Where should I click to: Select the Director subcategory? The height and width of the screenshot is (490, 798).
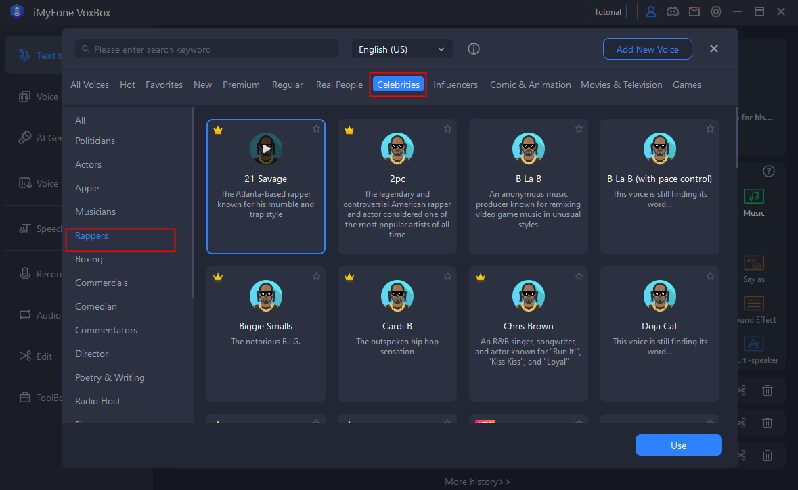92,353
